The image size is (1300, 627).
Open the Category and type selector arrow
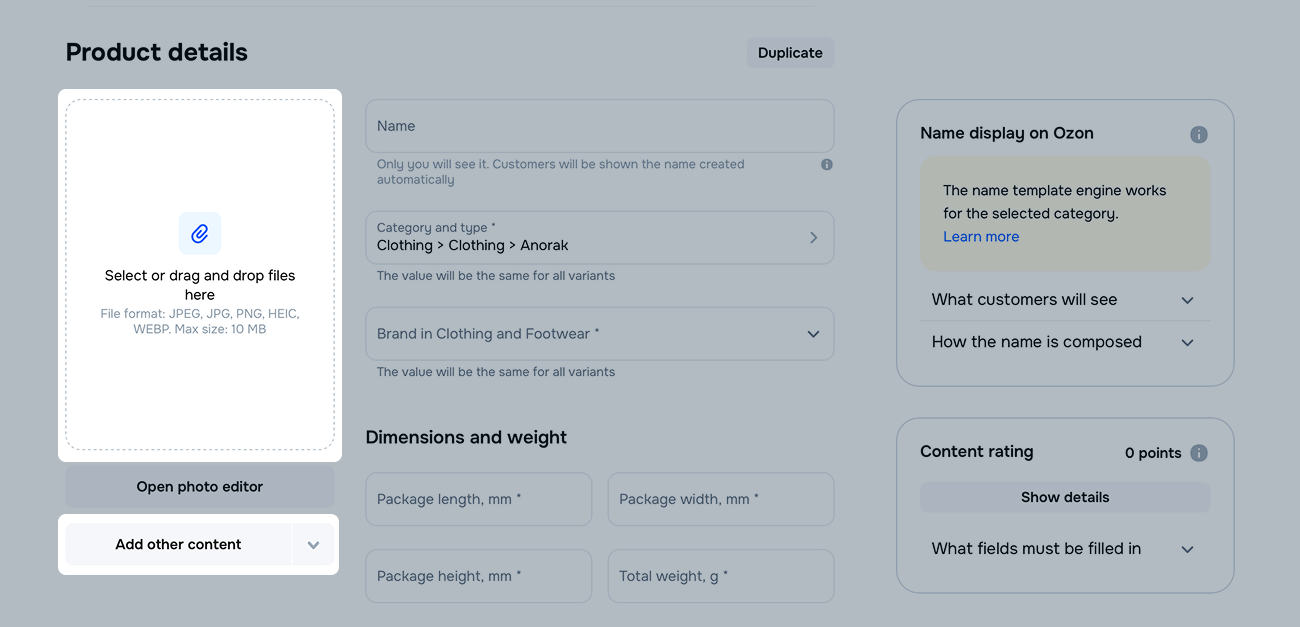813,238
